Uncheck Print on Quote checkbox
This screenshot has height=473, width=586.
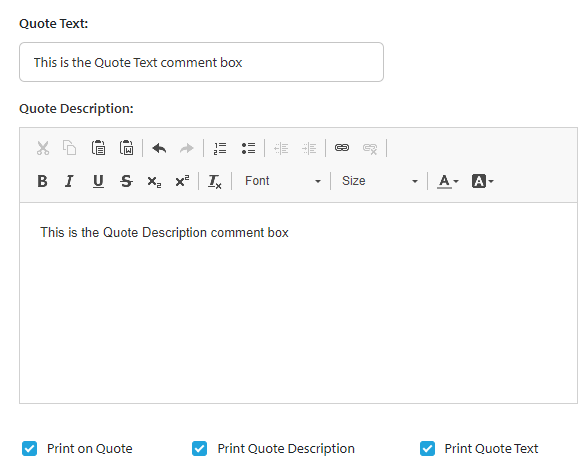[x=30, y=449]
